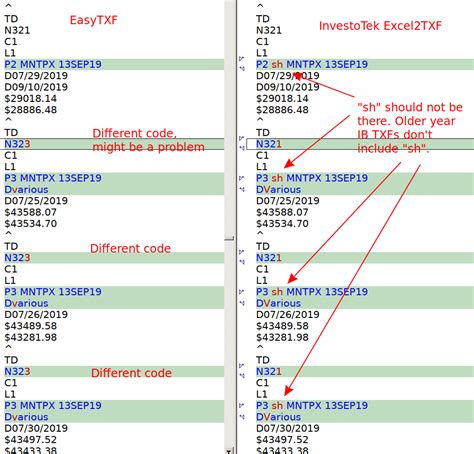474x454 pixels.
Task: Click '$43281.98' in the left pane
Action: (x=30, y=337)
